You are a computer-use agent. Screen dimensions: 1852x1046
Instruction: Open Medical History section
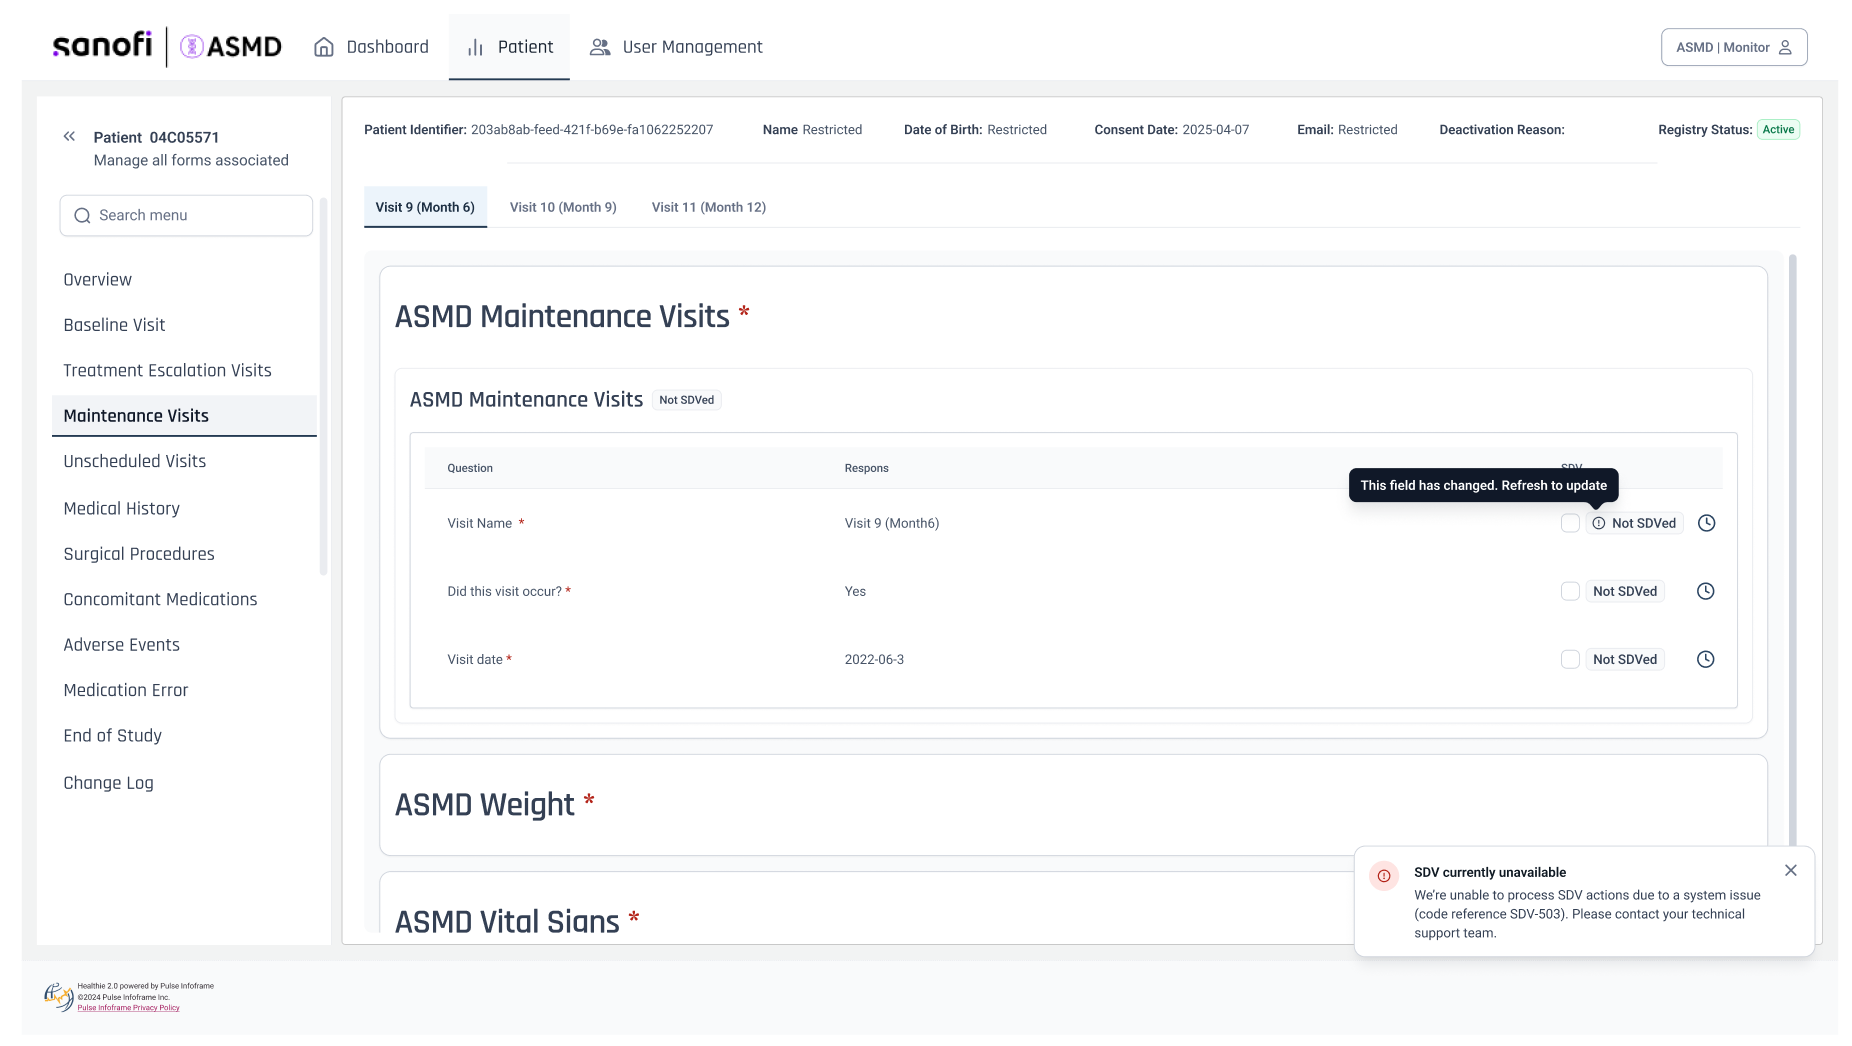[122, 508]
